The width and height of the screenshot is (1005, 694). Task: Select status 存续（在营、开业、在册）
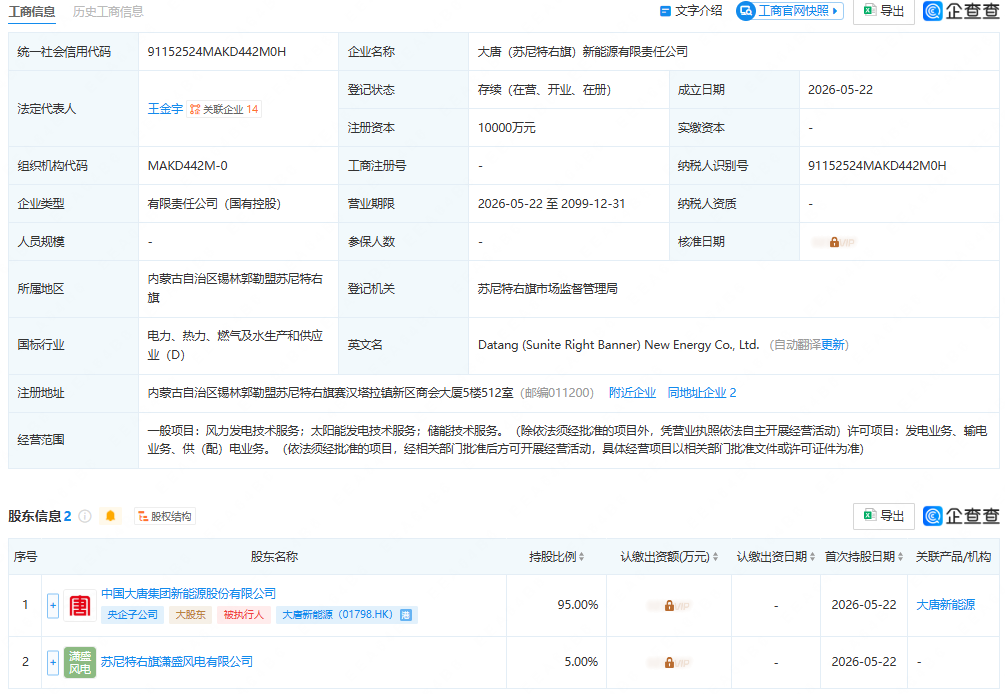[x=544, y=90]
